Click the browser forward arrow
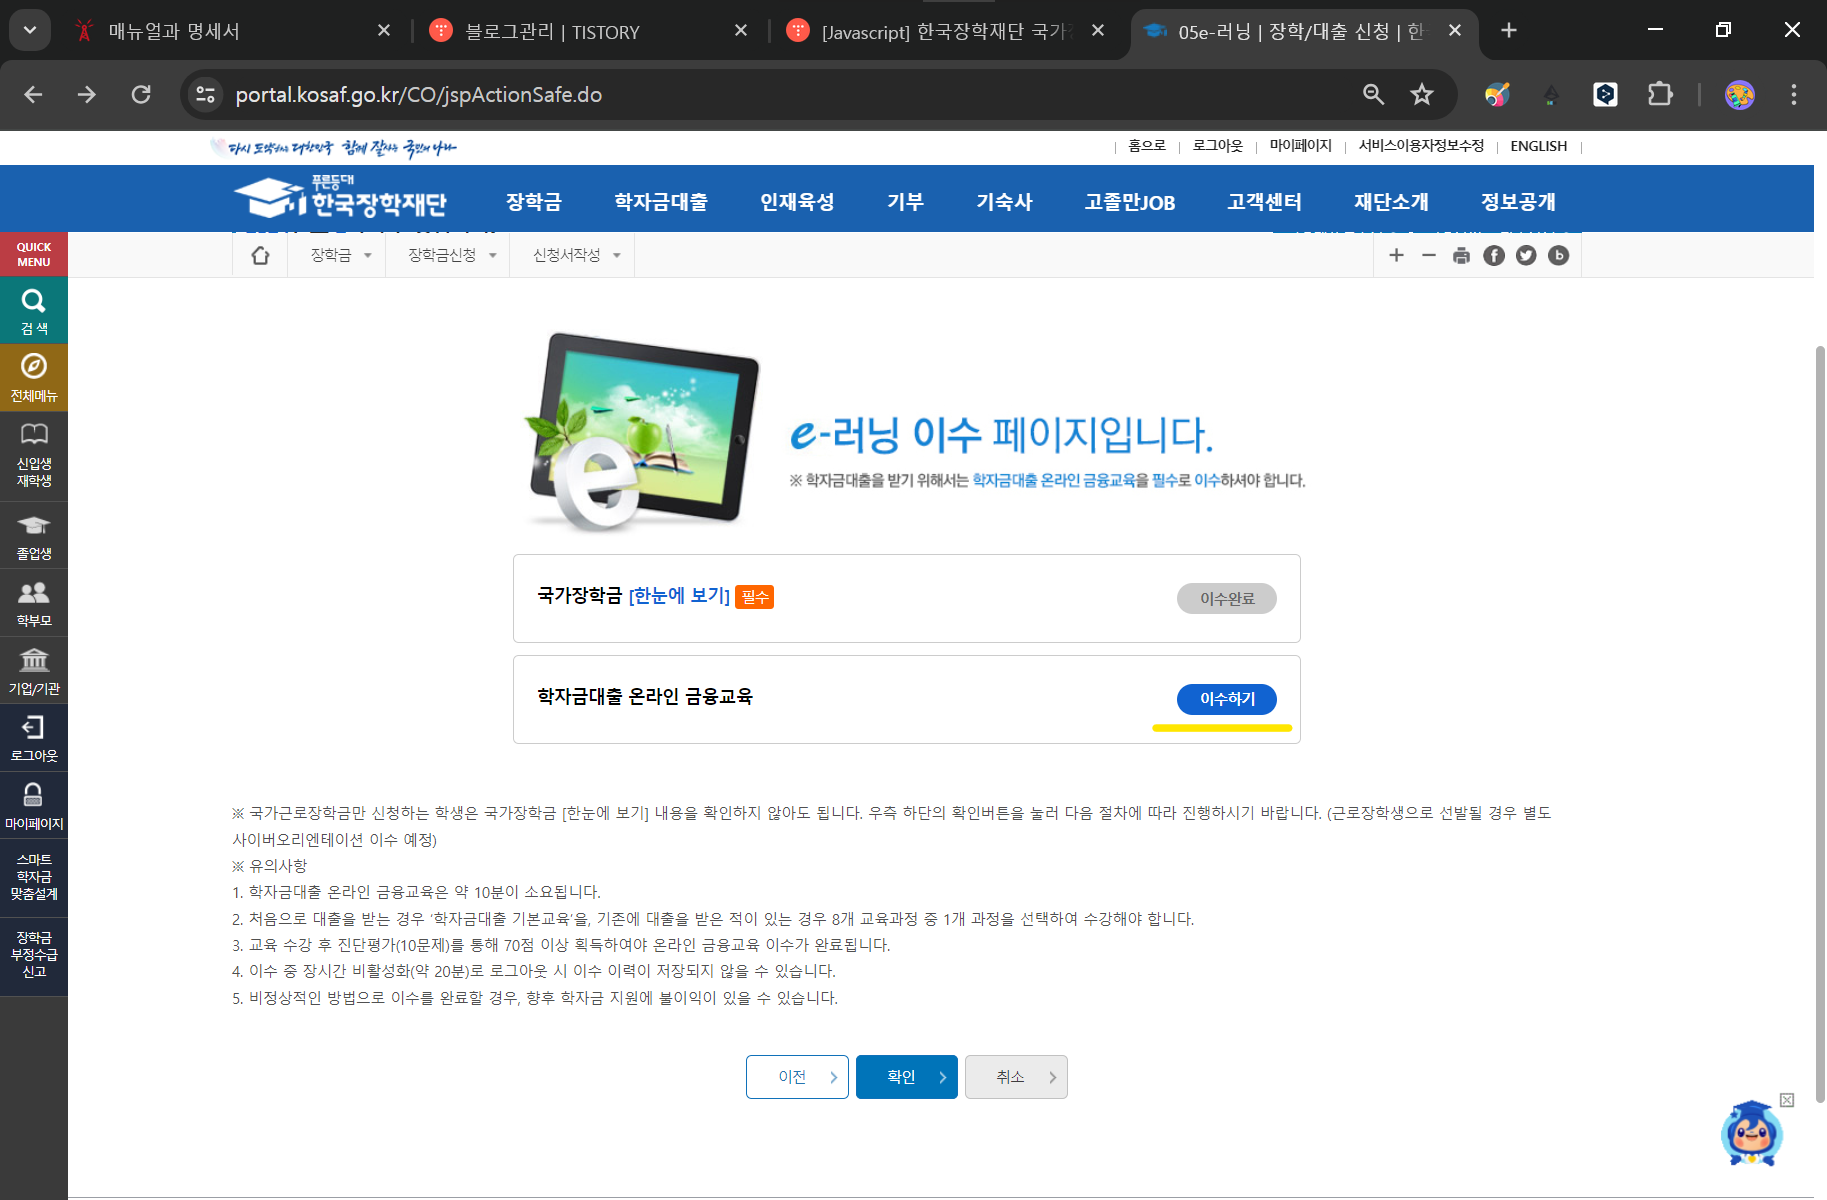The width and height of the screenshot is (1827, 1200). click(87, 94)
